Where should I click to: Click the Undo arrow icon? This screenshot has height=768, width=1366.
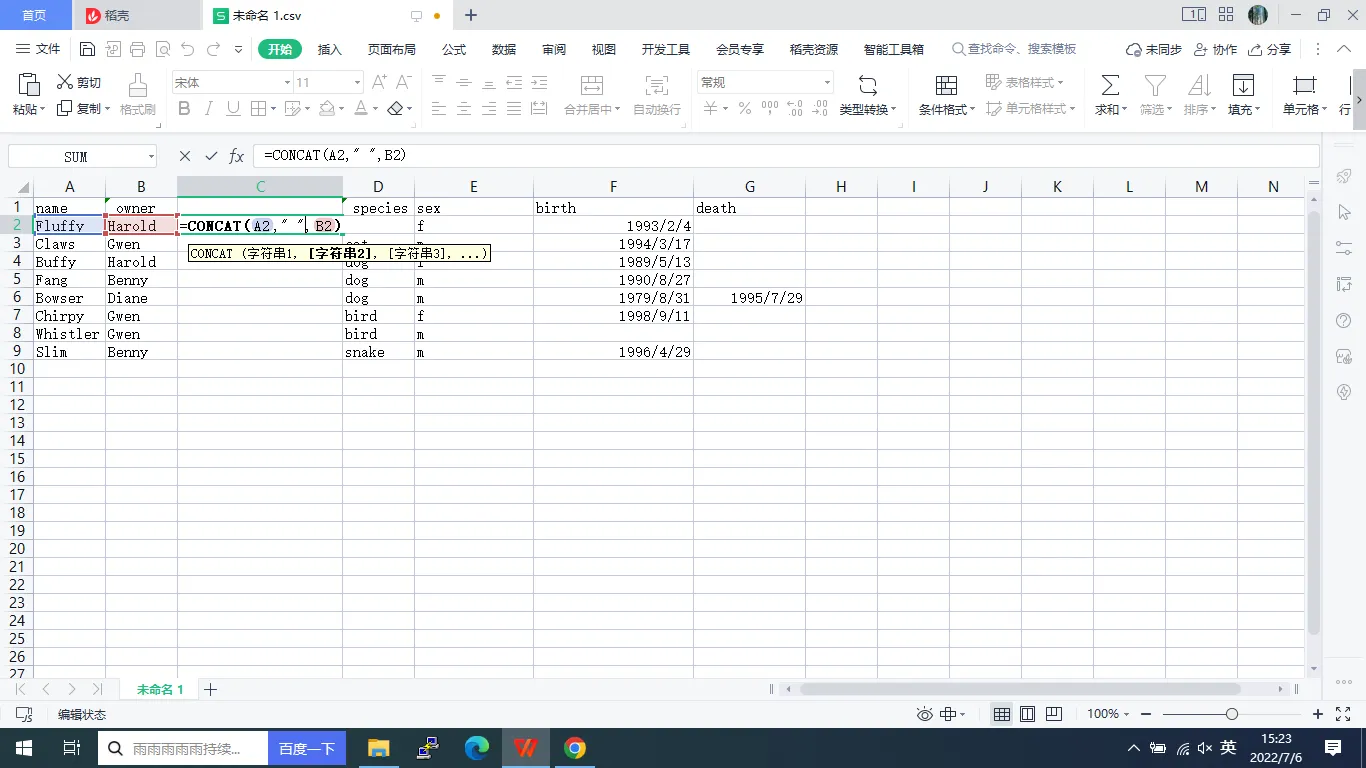click(x=188, y=49)
